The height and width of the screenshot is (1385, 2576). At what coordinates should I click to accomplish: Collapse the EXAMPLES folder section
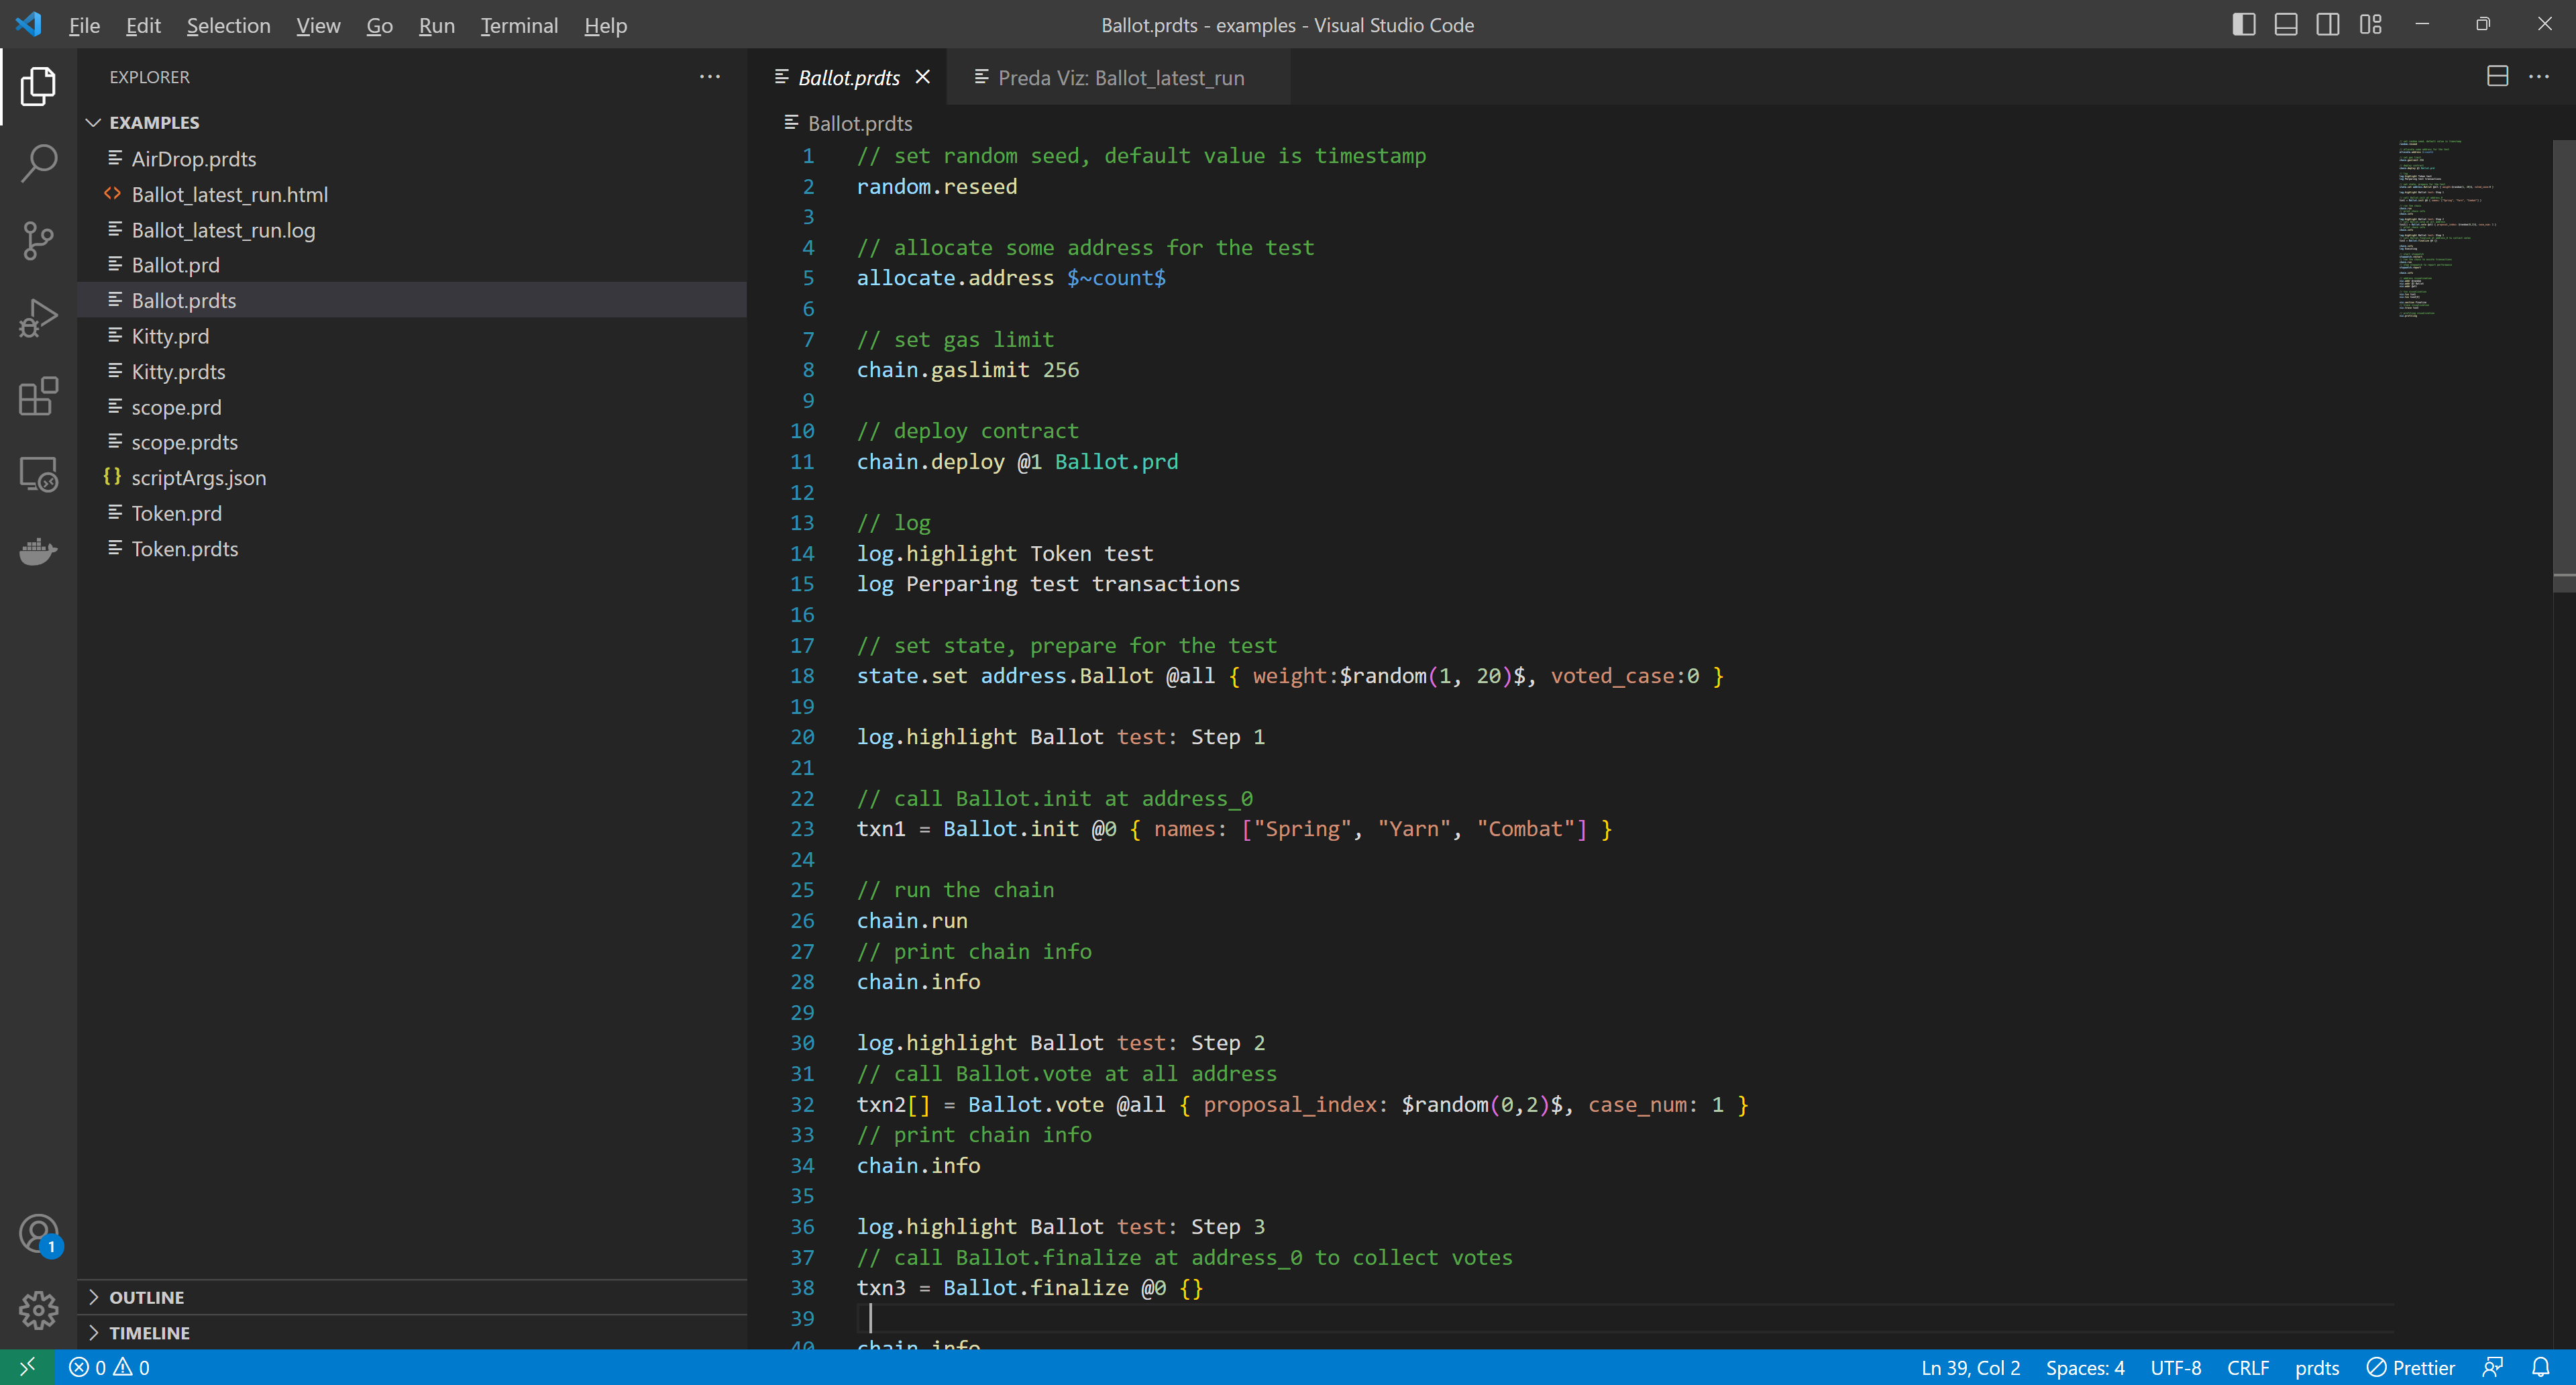click(x=412, y=122)
